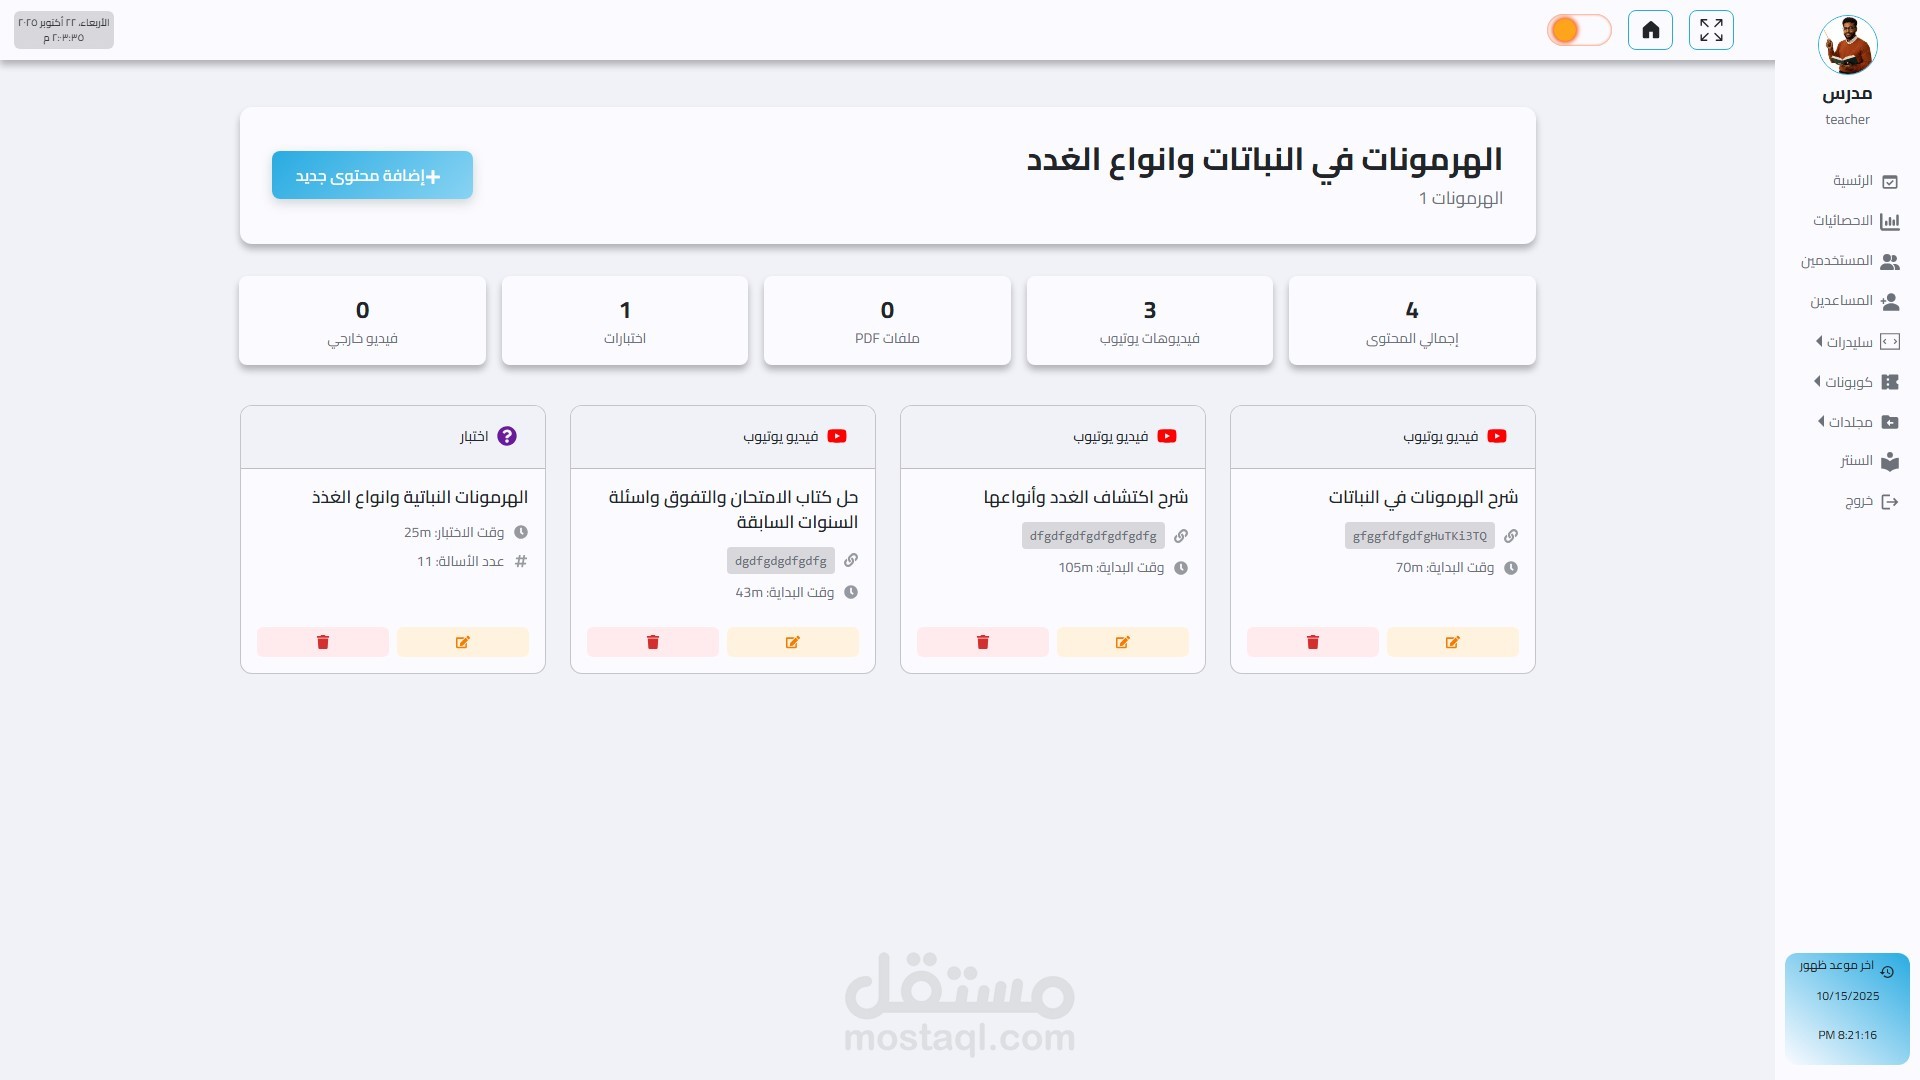Click the purple question mark quiz icon
The width and height of the screenshot is (1920, 1080).
(x=507, y=436)
